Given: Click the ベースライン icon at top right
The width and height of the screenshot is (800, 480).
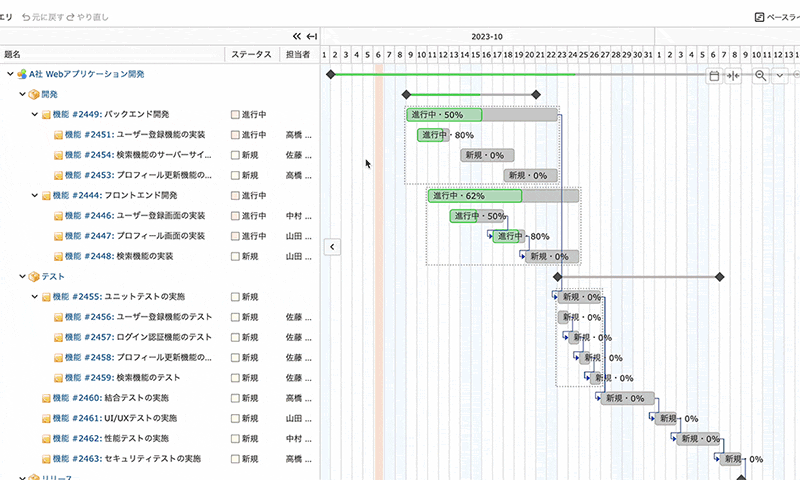Looking at the screenshot, I should click(x=759, y=17).
